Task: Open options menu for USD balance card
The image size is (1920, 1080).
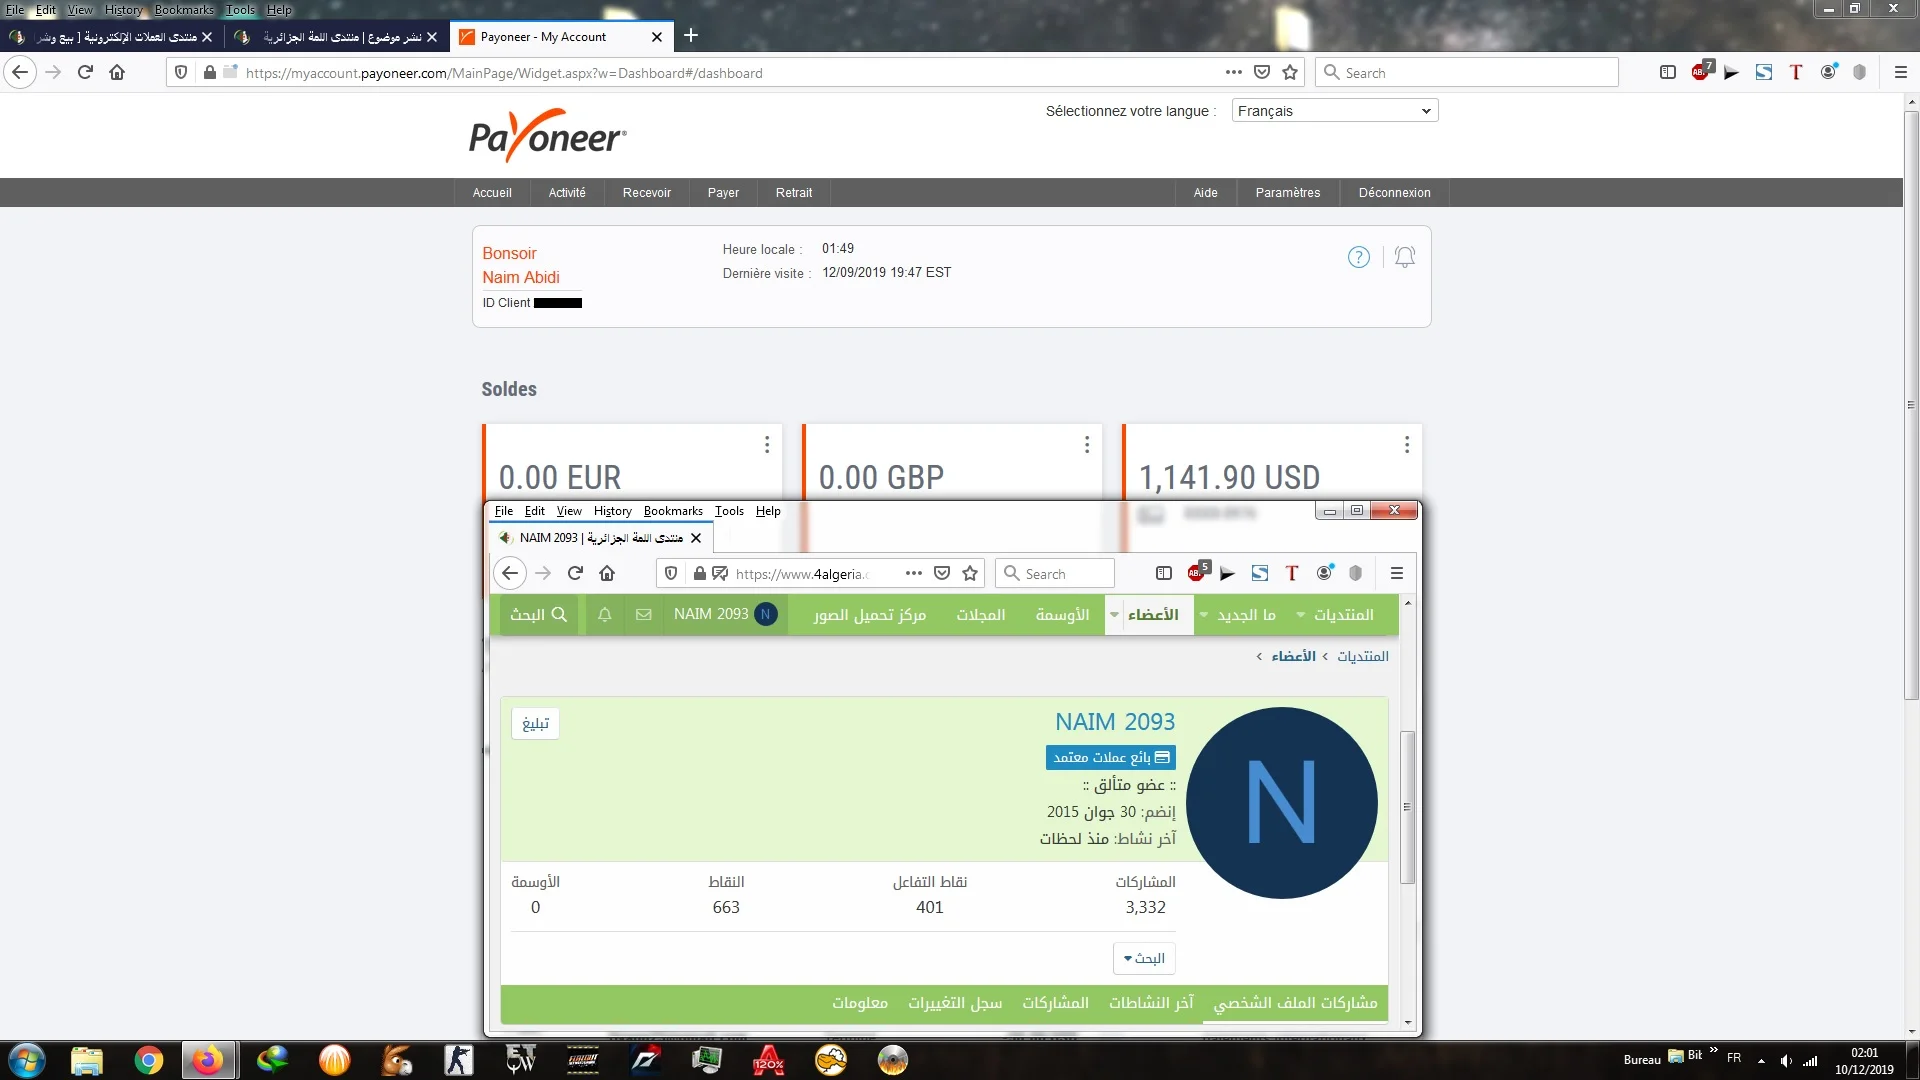Action: point(1406,444)
